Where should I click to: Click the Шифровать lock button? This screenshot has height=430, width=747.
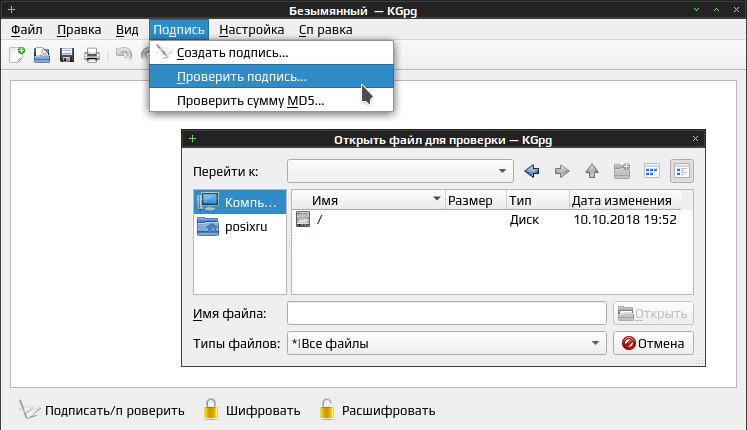(x=252, y=410)
